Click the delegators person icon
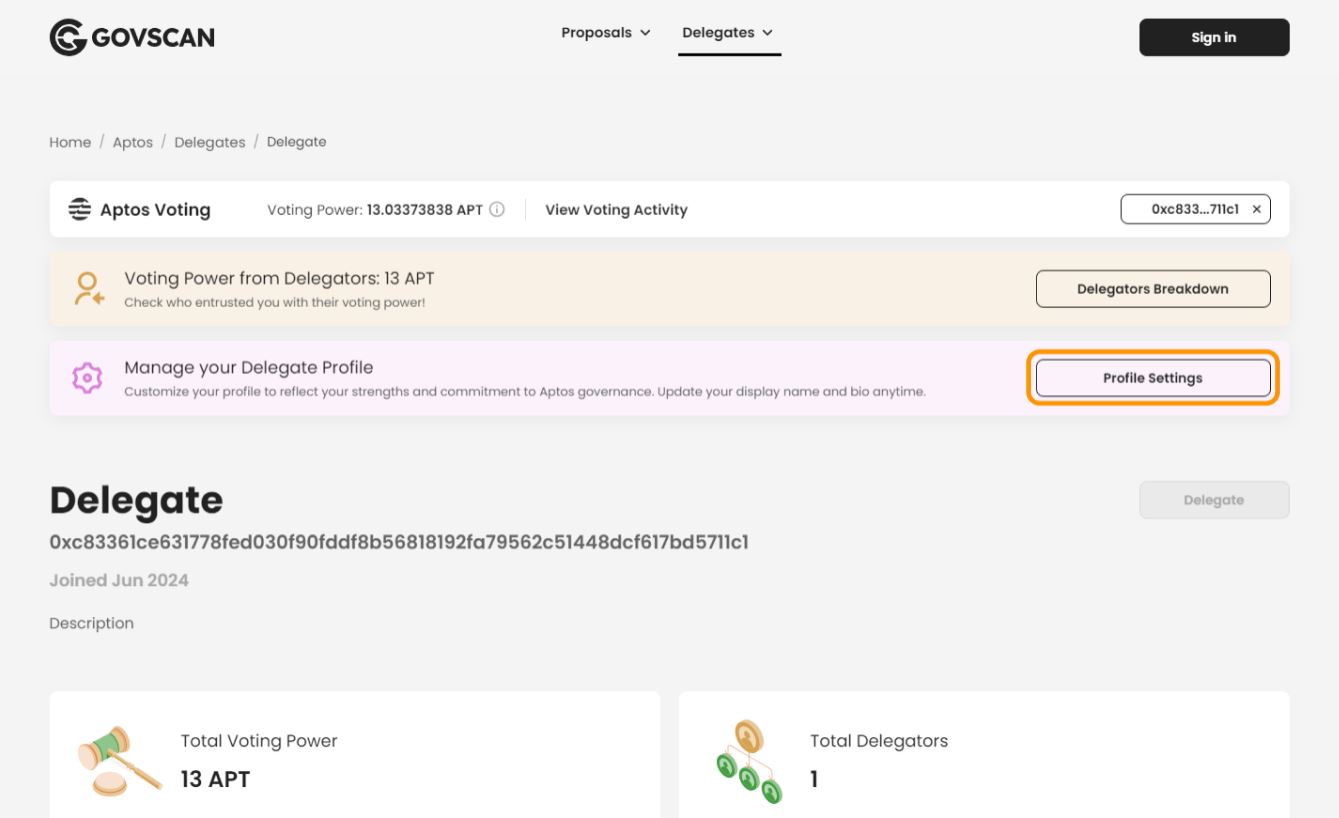The image size is (1339, 818). (x=88, y=289)
